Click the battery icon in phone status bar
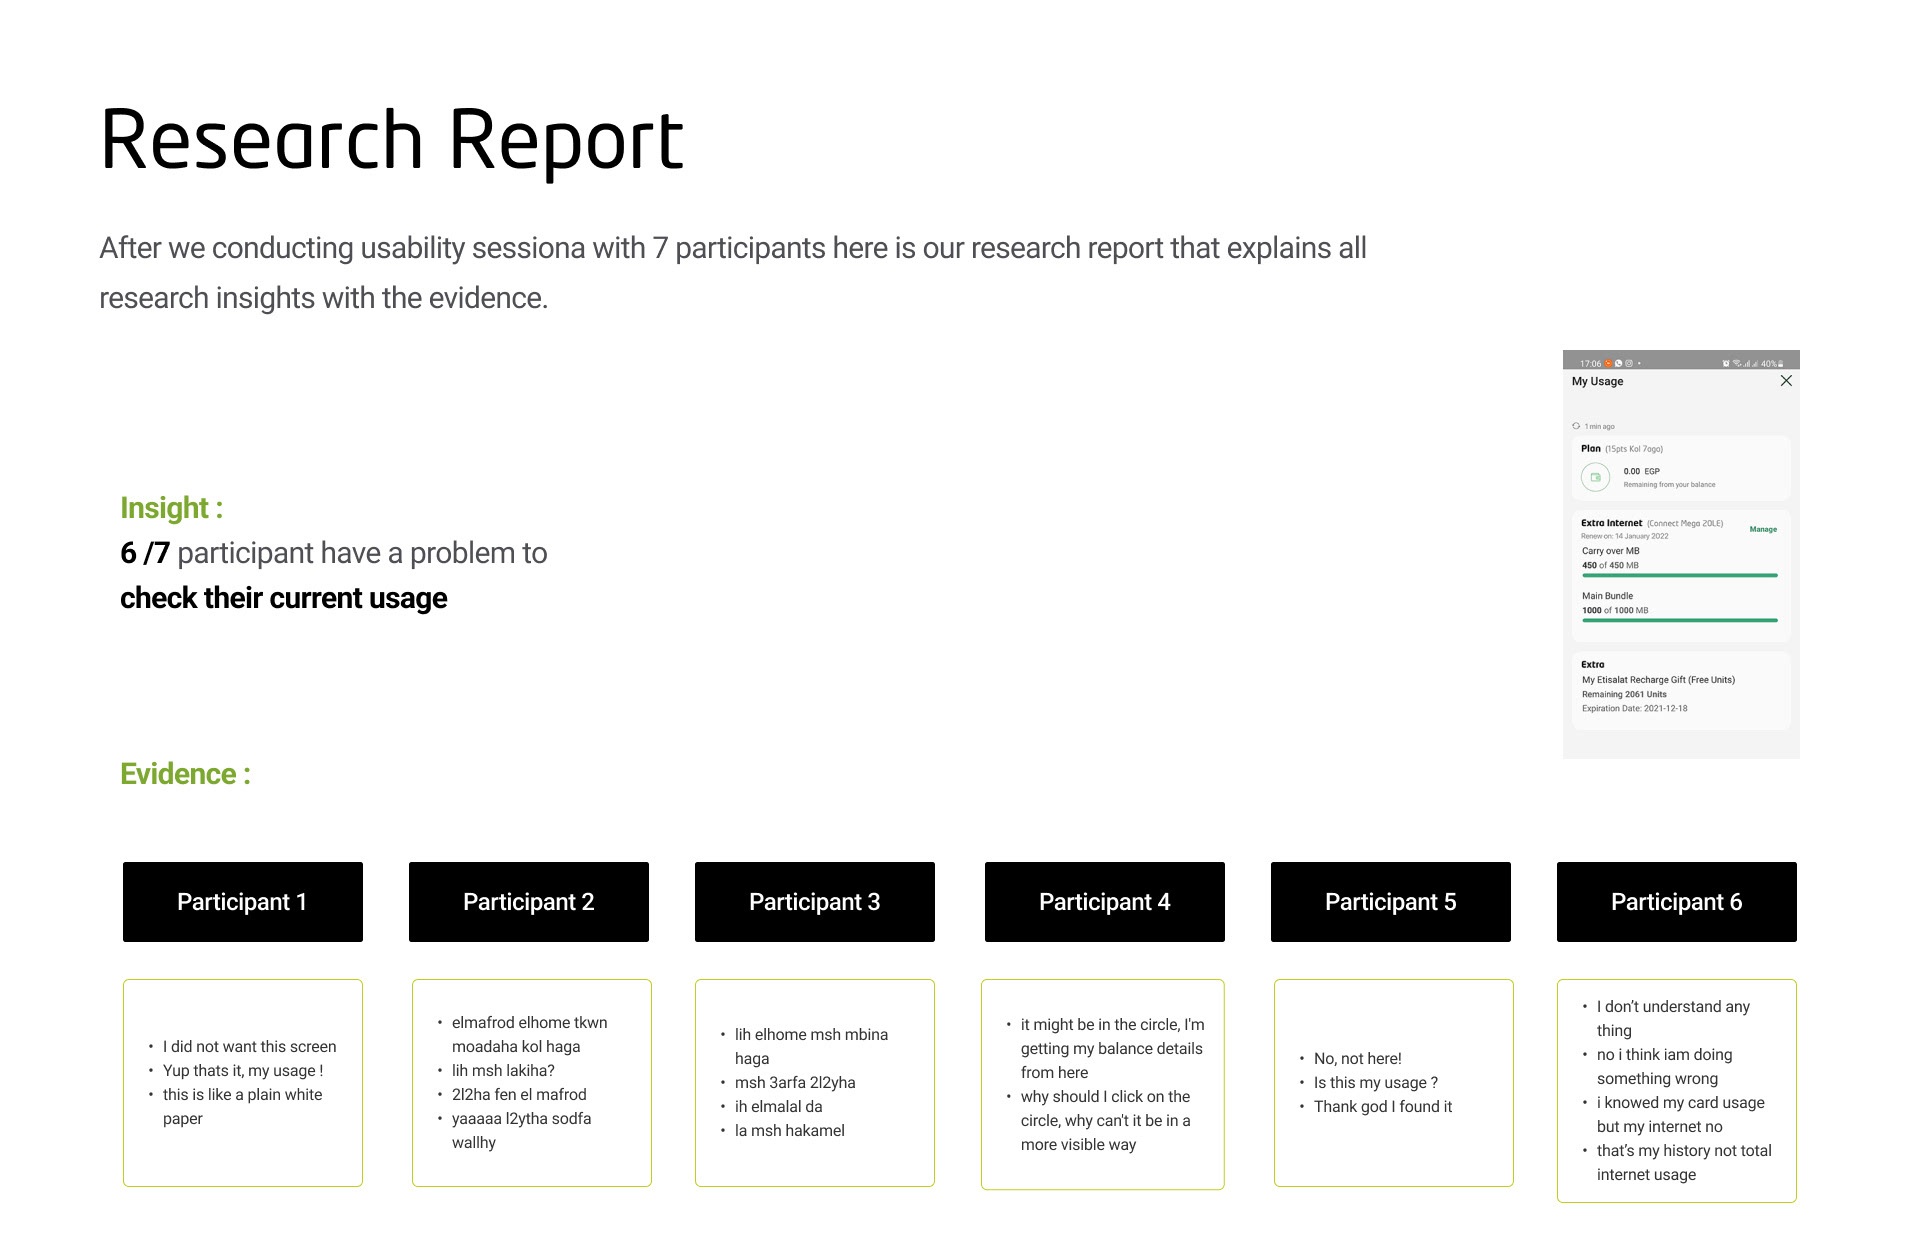 (1781, 363)
